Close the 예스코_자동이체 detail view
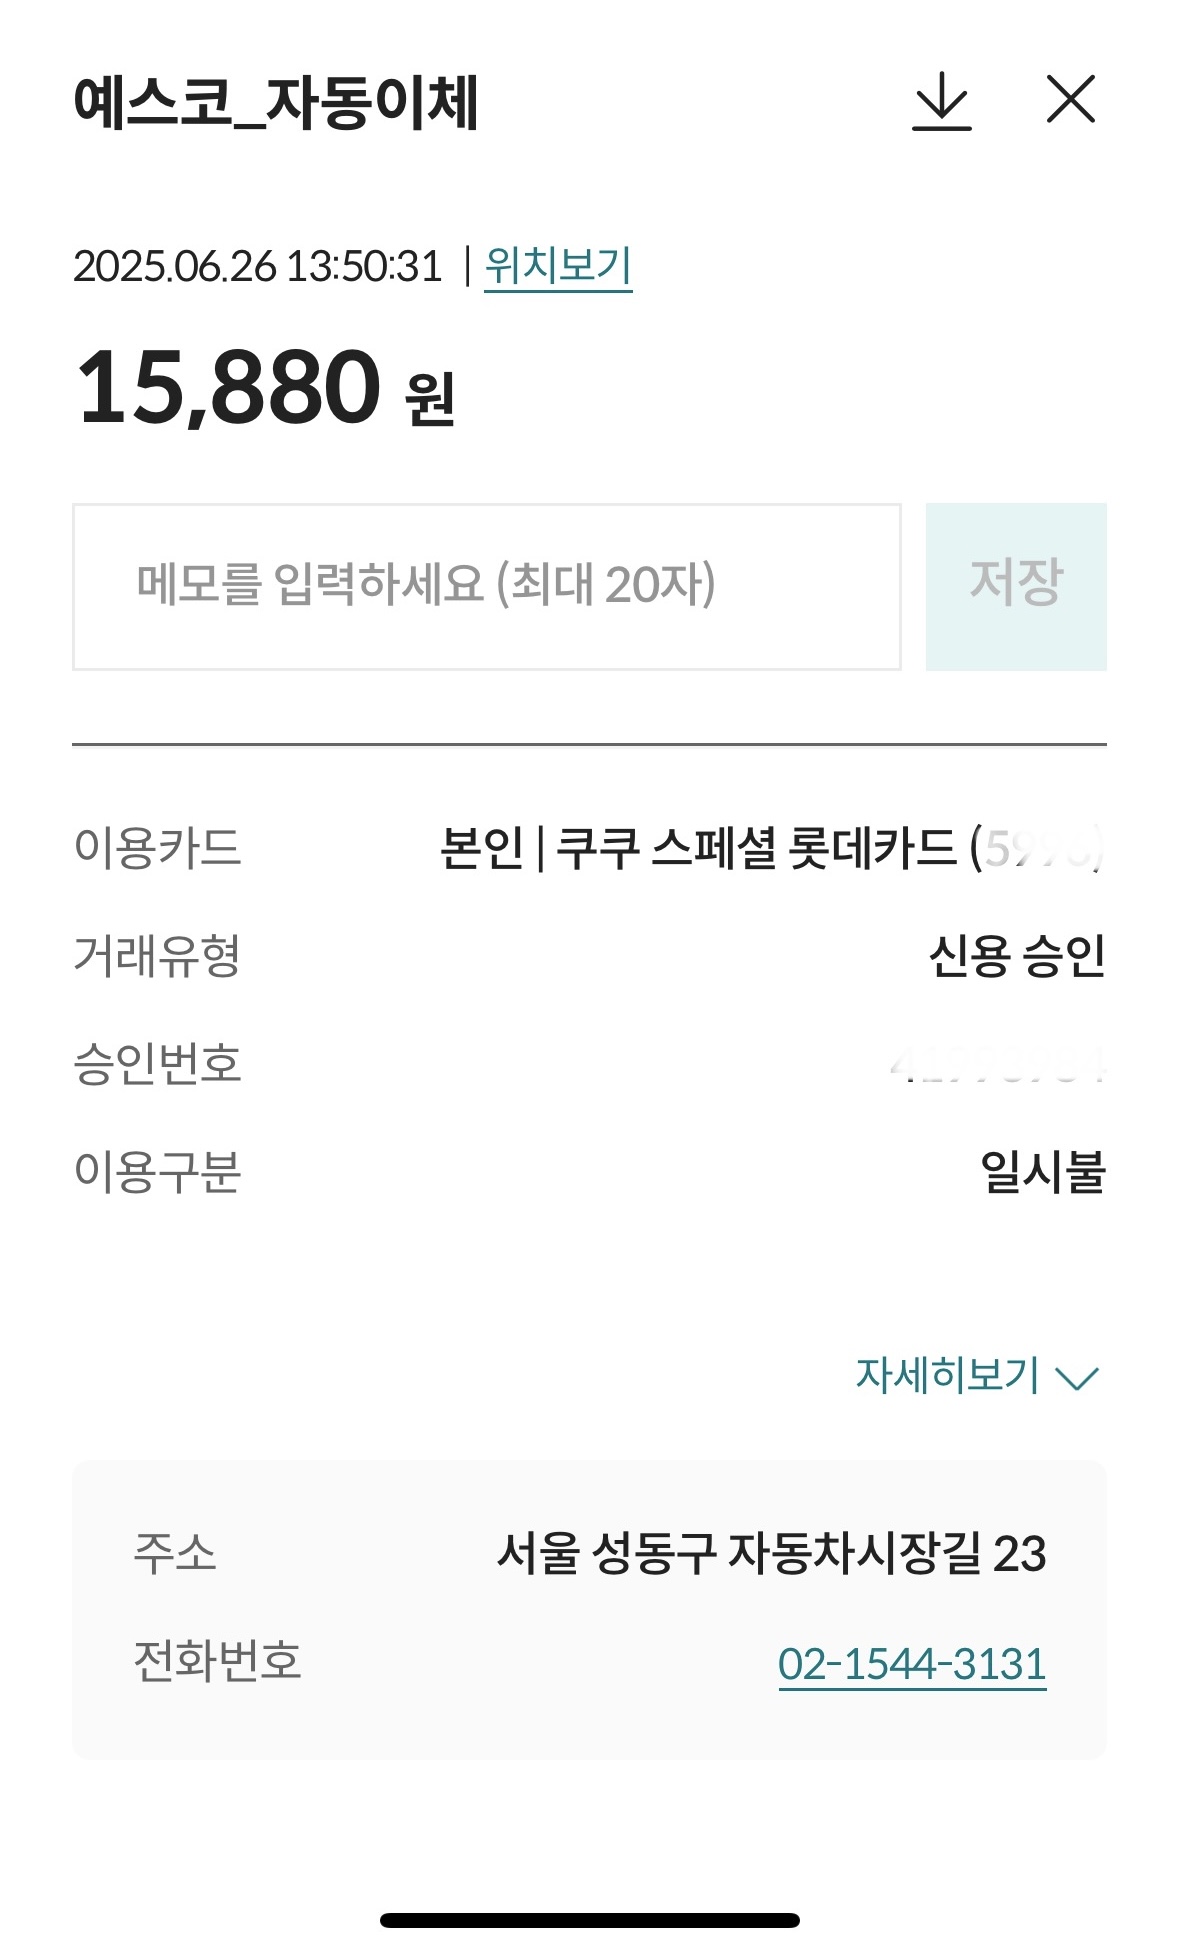This screenshot has width=1178, height=1952. [x=1070, y=100]
